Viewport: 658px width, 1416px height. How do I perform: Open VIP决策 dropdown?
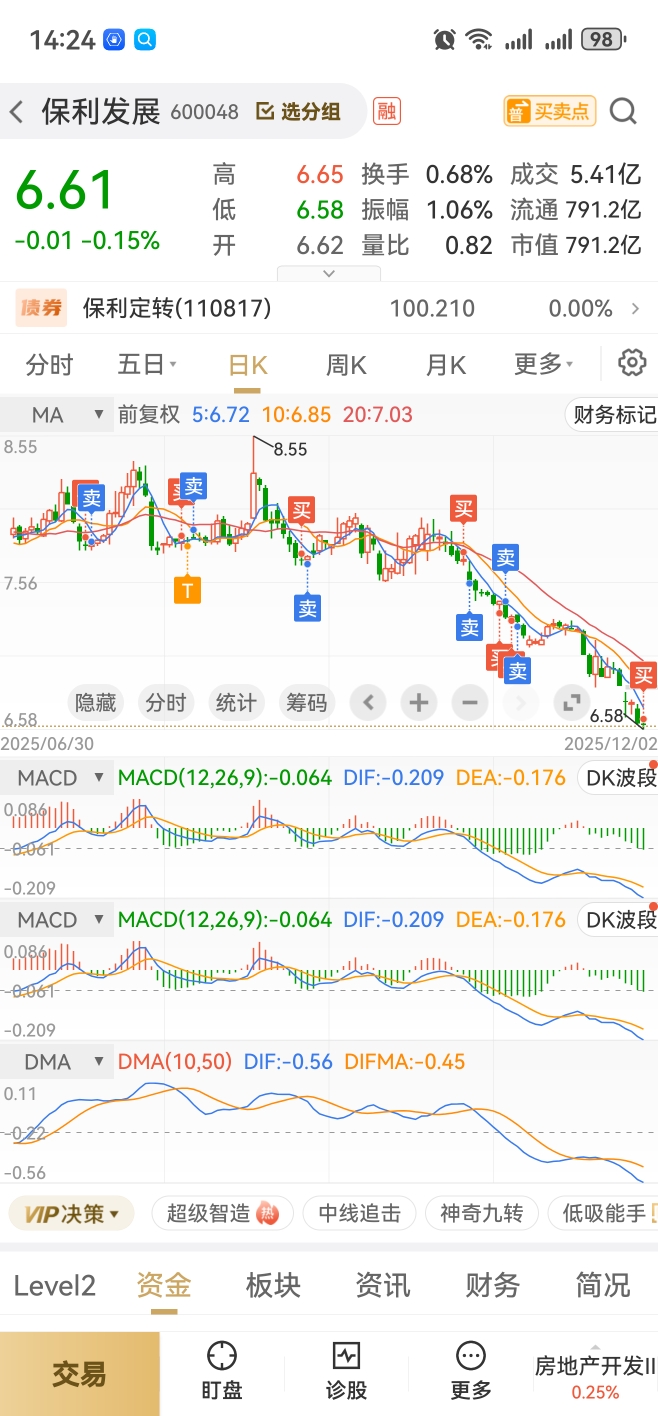pyautogui.click(x=70, y=1214)
